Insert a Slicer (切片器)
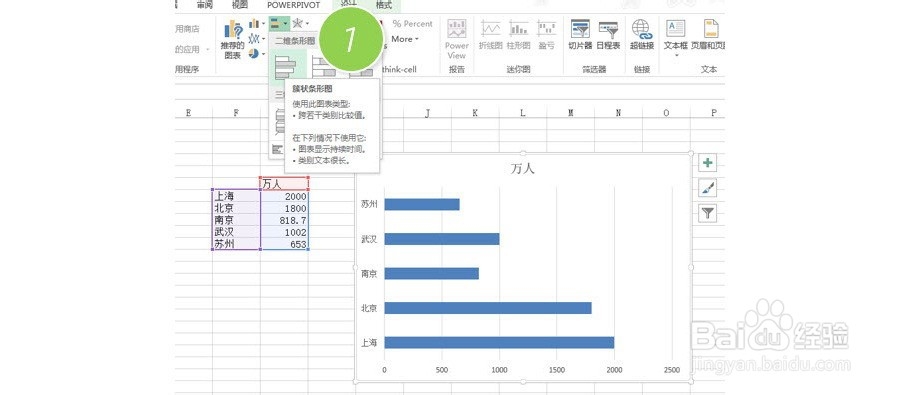 point(580,34)
